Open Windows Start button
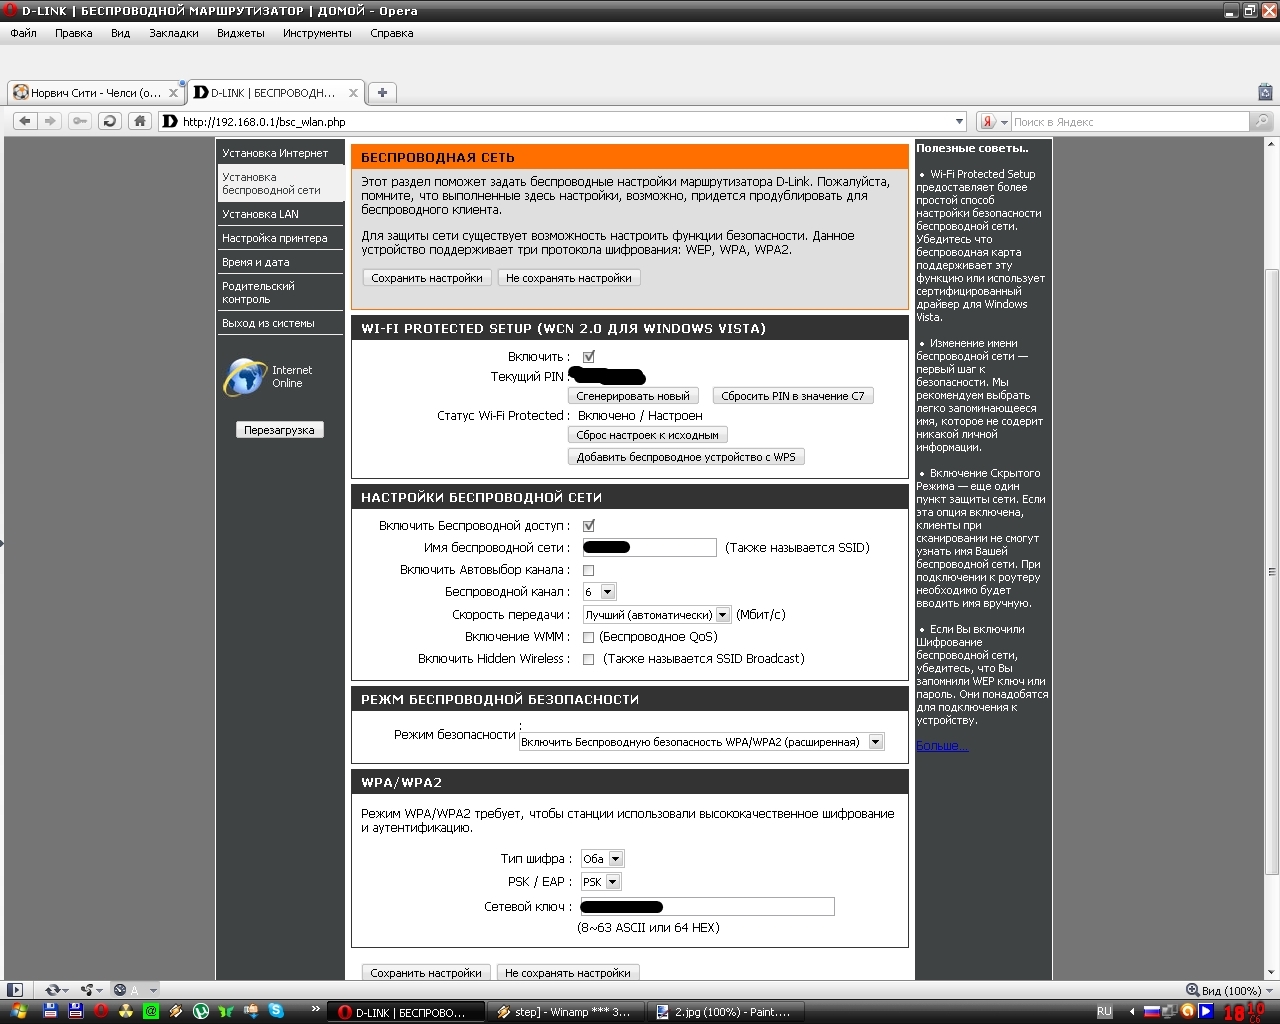1280x1024 pixels. coord(19,1011)
